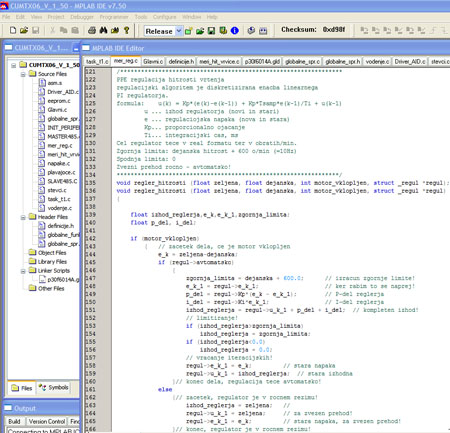Click the Copy toolbar icon
450x433 pixels.
pyautogui.click(x=63, y=30)
